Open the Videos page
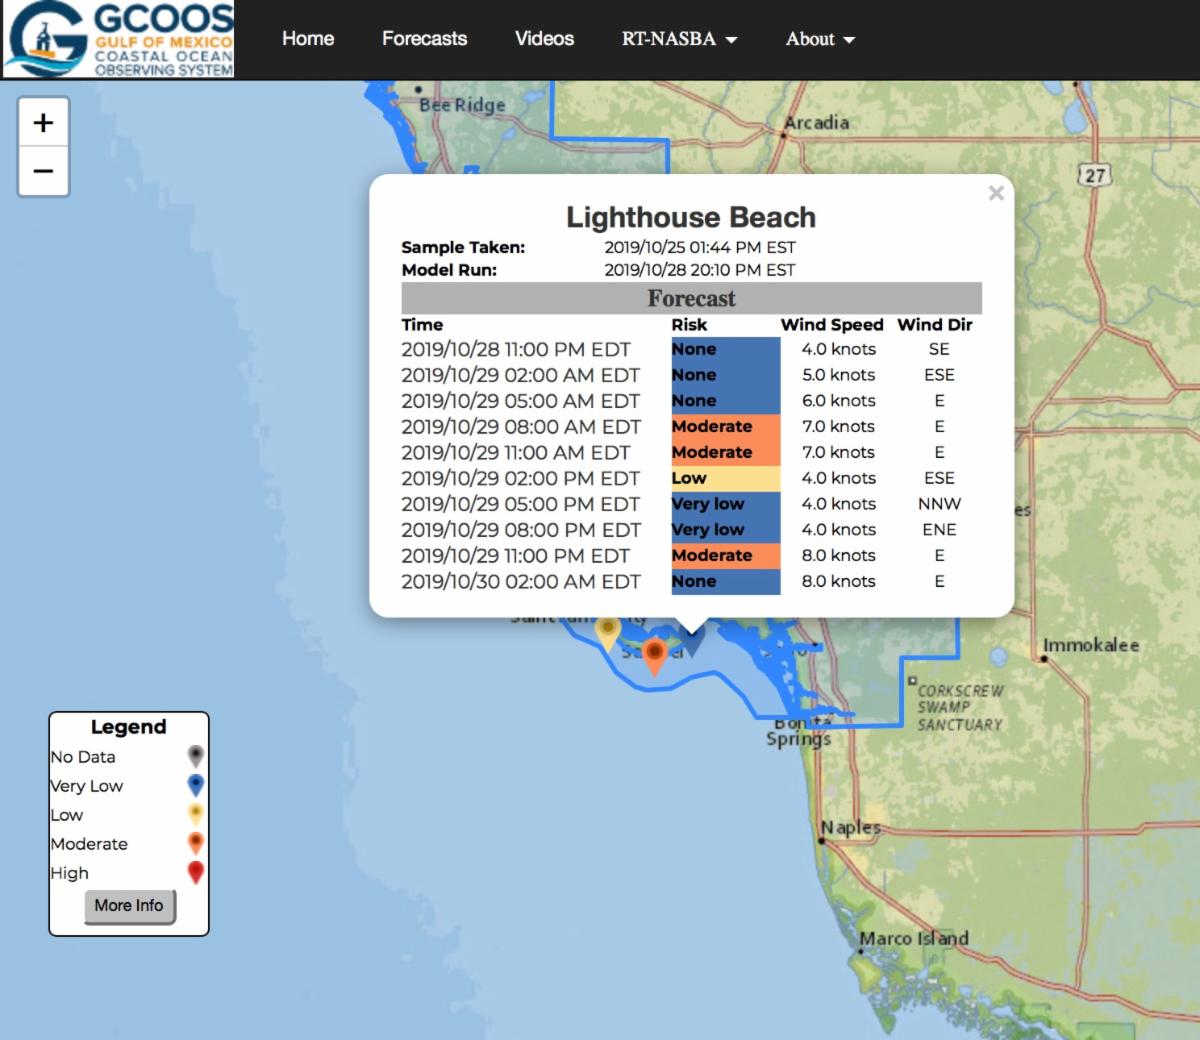The image size is (1200, 1040). (544, 39)
